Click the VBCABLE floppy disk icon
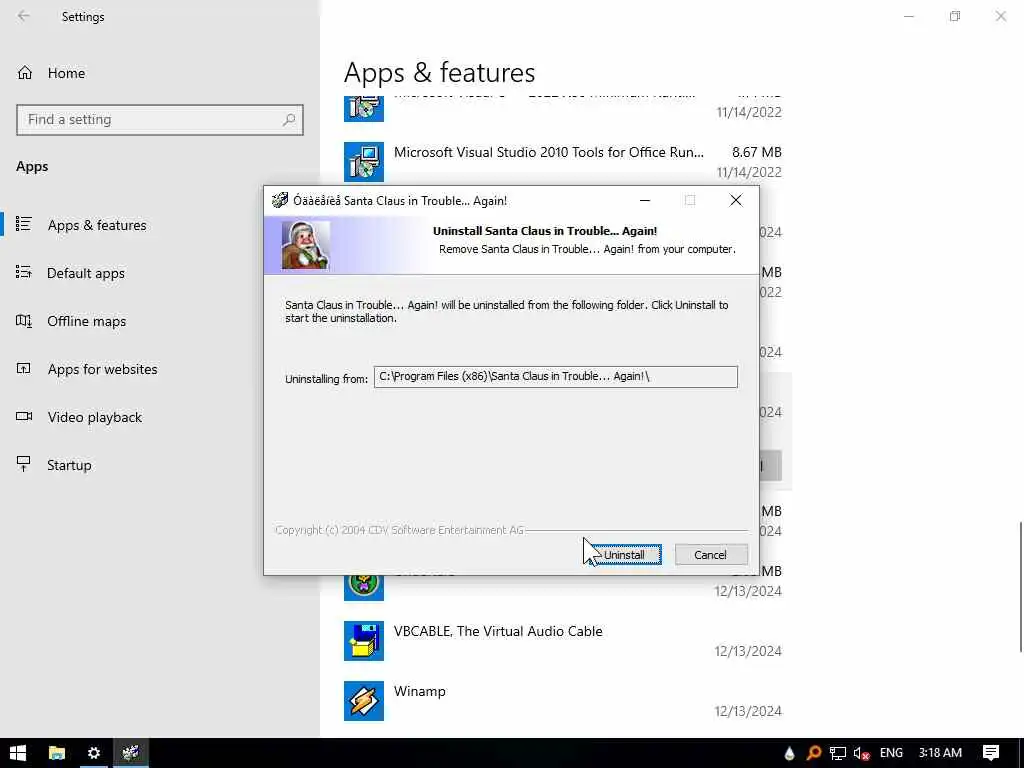 click(364, 641)
